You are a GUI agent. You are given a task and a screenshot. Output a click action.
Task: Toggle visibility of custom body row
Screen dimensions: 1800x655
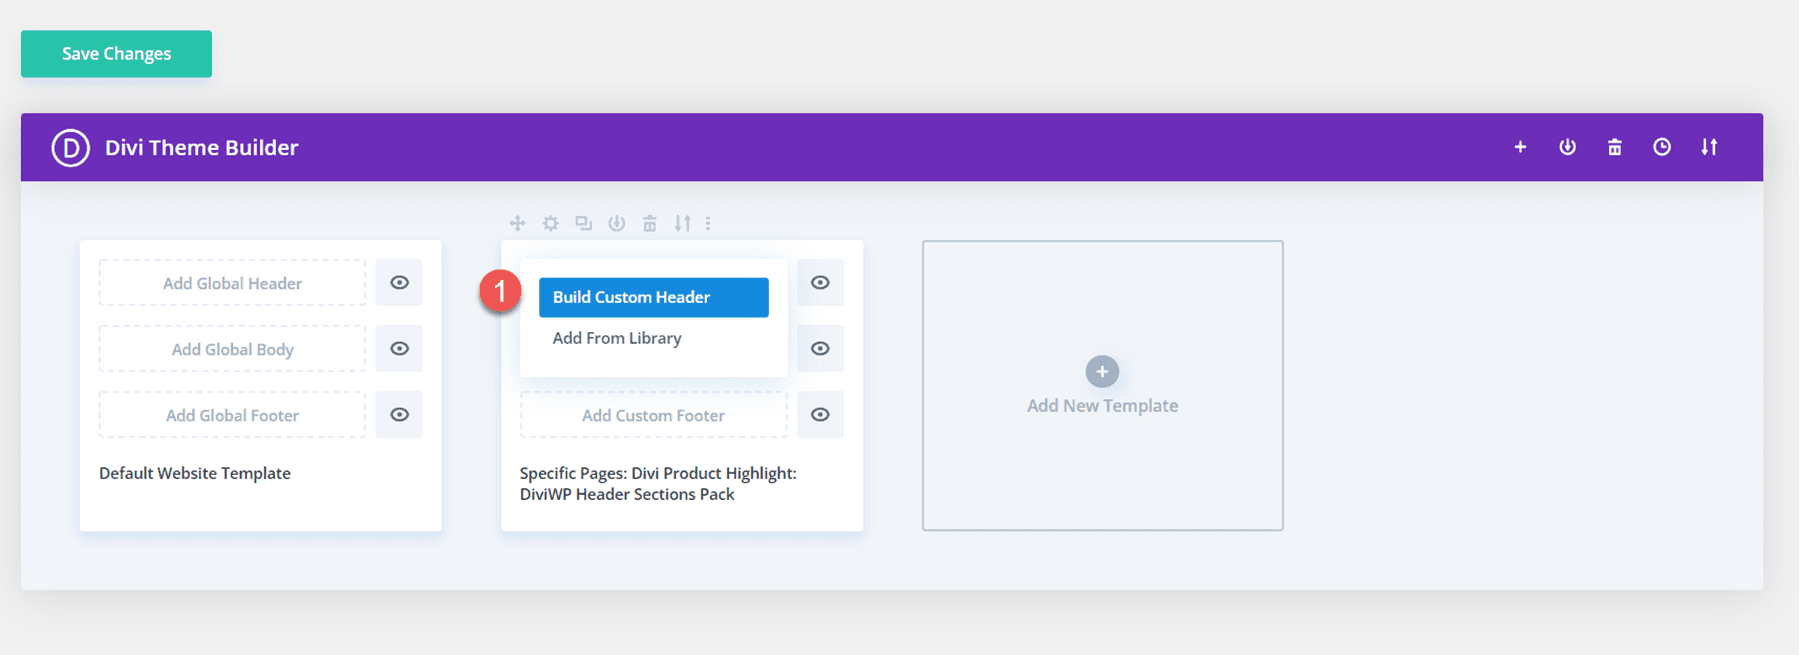(x=820, y=349)
